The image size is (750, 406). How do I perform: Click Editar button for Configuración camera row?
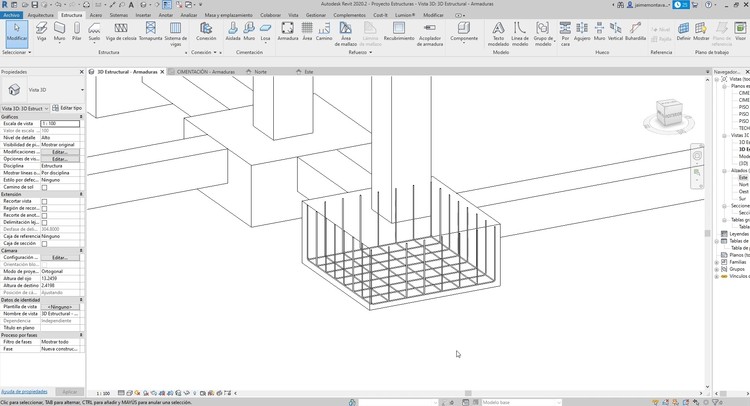click(x=59, y=257)
